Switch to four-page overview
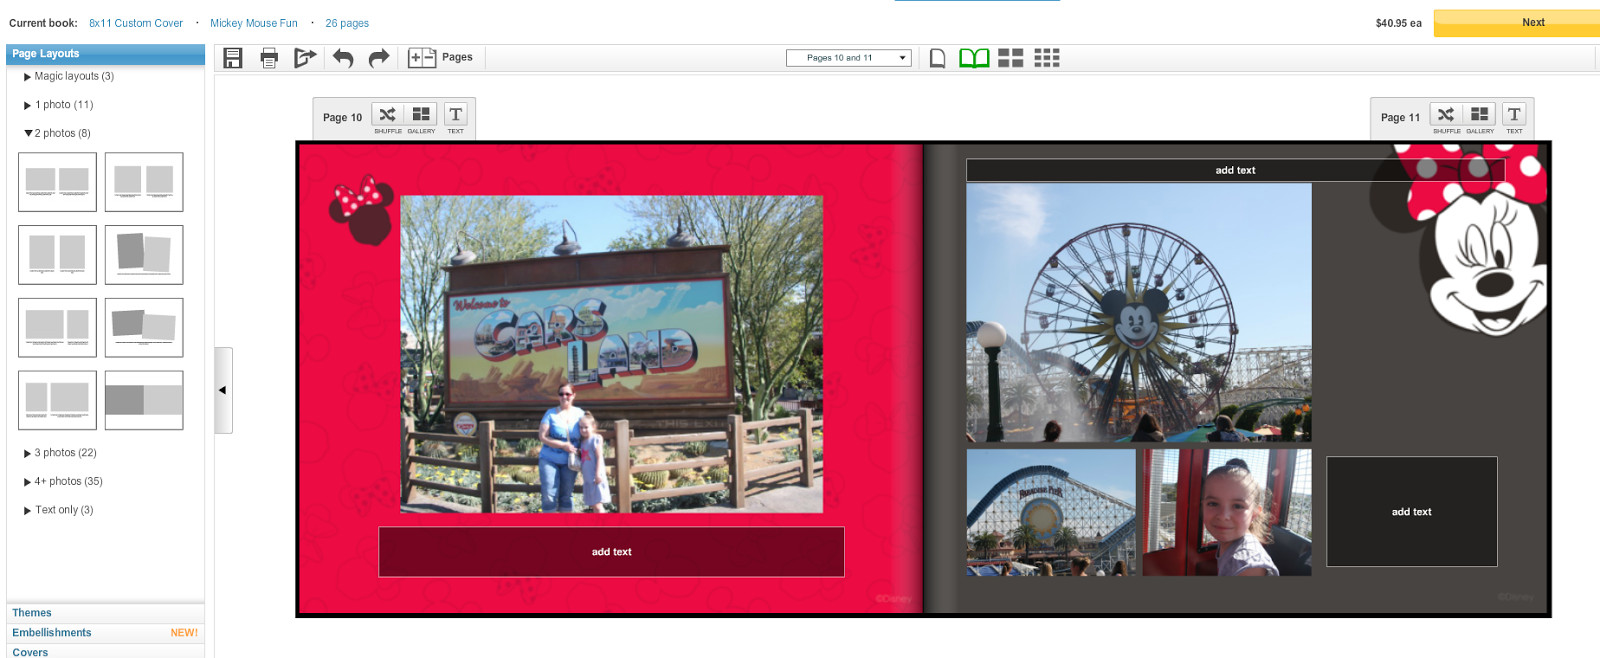The image size is (1600, 658). point(1011,58)
